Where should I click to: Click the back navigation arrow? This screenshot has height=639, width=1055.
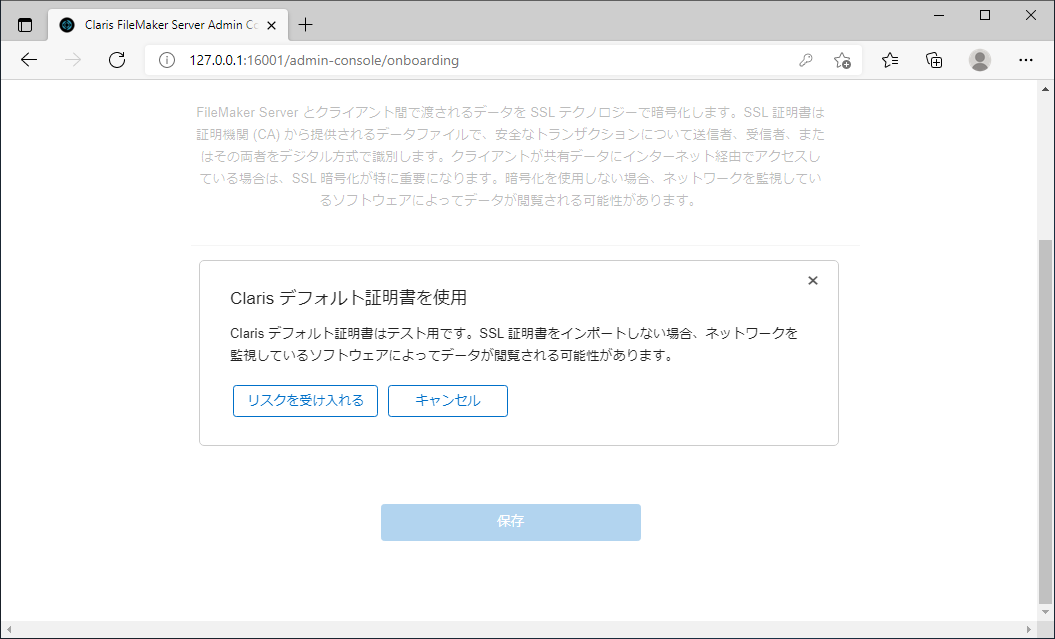click(x=28, y=60)
